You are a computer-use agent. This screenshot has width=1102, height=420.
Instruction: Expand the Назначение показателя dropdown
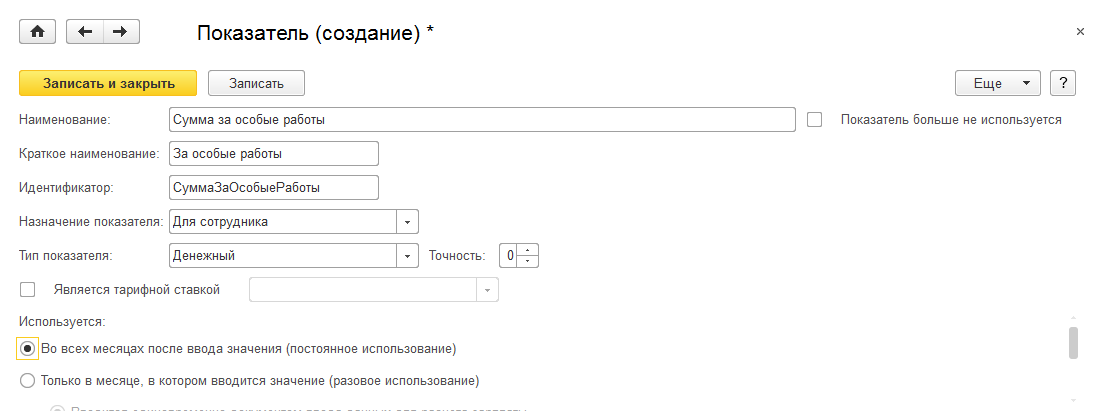click(408, 221)
